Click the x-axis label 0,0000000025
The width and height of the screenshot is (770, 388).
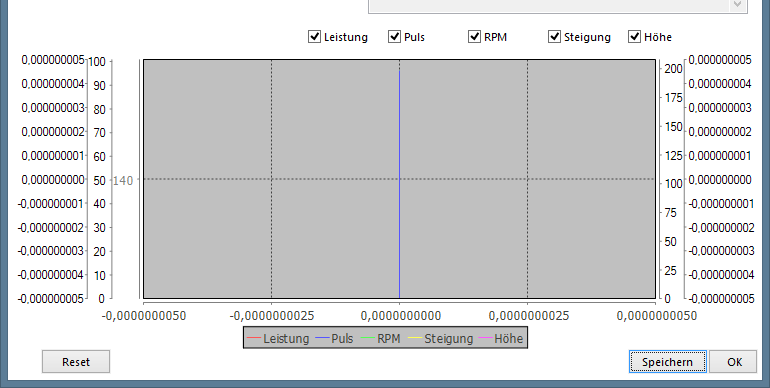tap(529, 316)
